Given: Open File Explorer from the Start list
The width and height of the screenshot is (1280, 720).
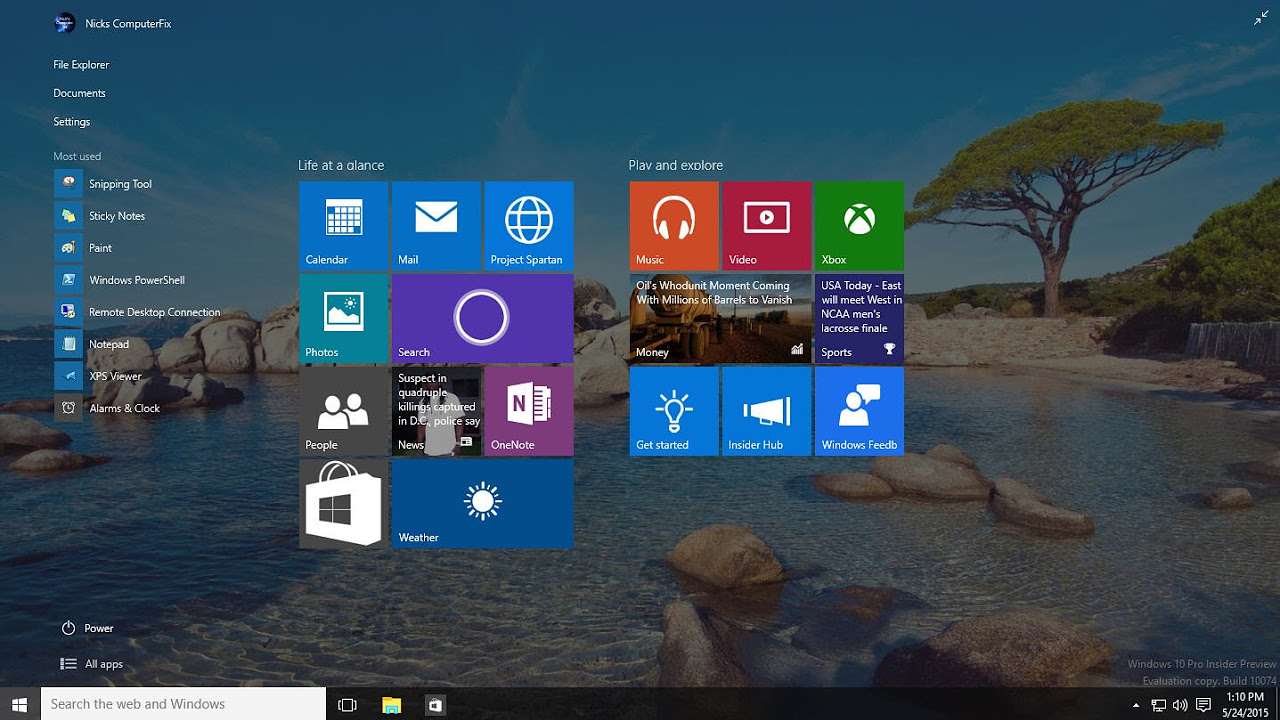Looking at the screenshot, I should (81, 65).
